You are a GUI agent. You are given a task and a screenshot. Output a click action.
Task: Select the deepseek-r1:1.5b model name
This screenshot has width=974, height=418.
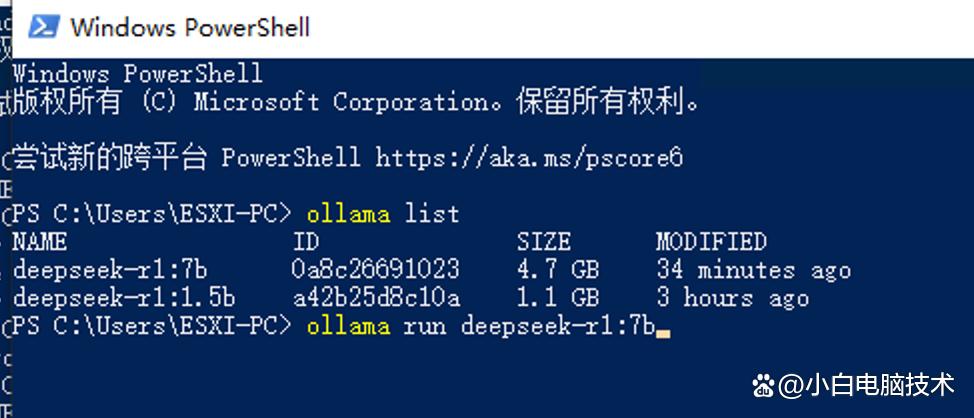coord(124,297)
